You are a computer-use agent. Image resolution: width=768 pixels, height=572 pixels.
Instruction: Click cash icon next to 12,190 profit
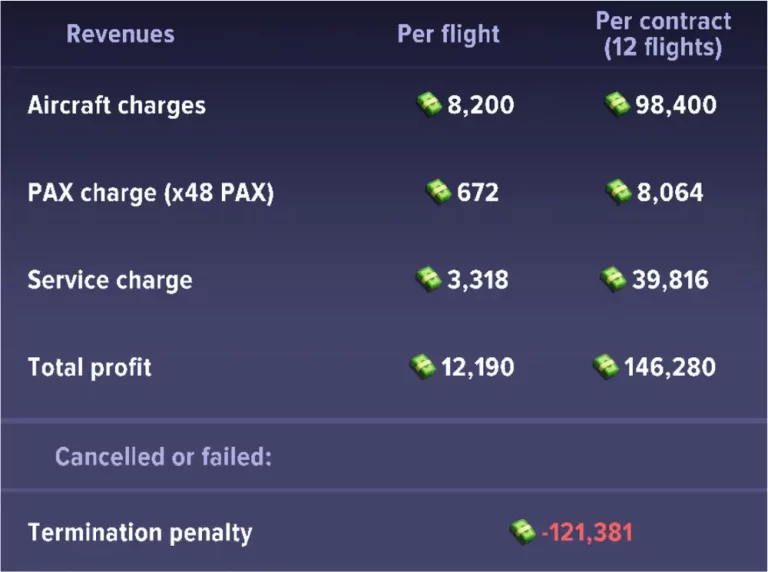tap(423, 366)
